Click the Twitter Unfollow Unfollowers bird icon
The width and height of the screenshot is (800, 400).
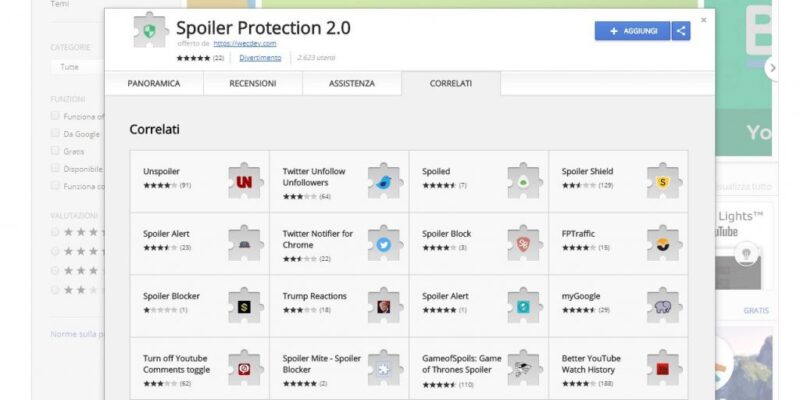384,182
